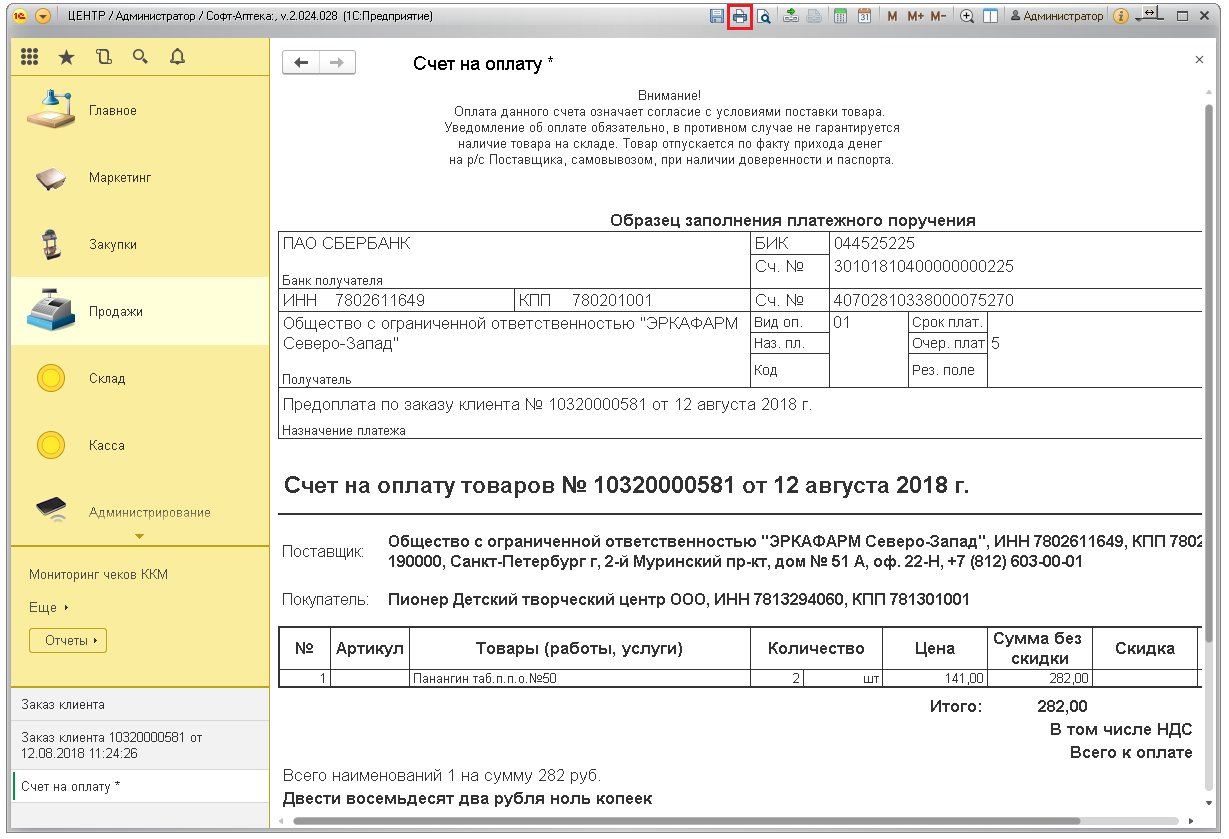
Task: Click the Save diskette icon
Action: (716, 16)
